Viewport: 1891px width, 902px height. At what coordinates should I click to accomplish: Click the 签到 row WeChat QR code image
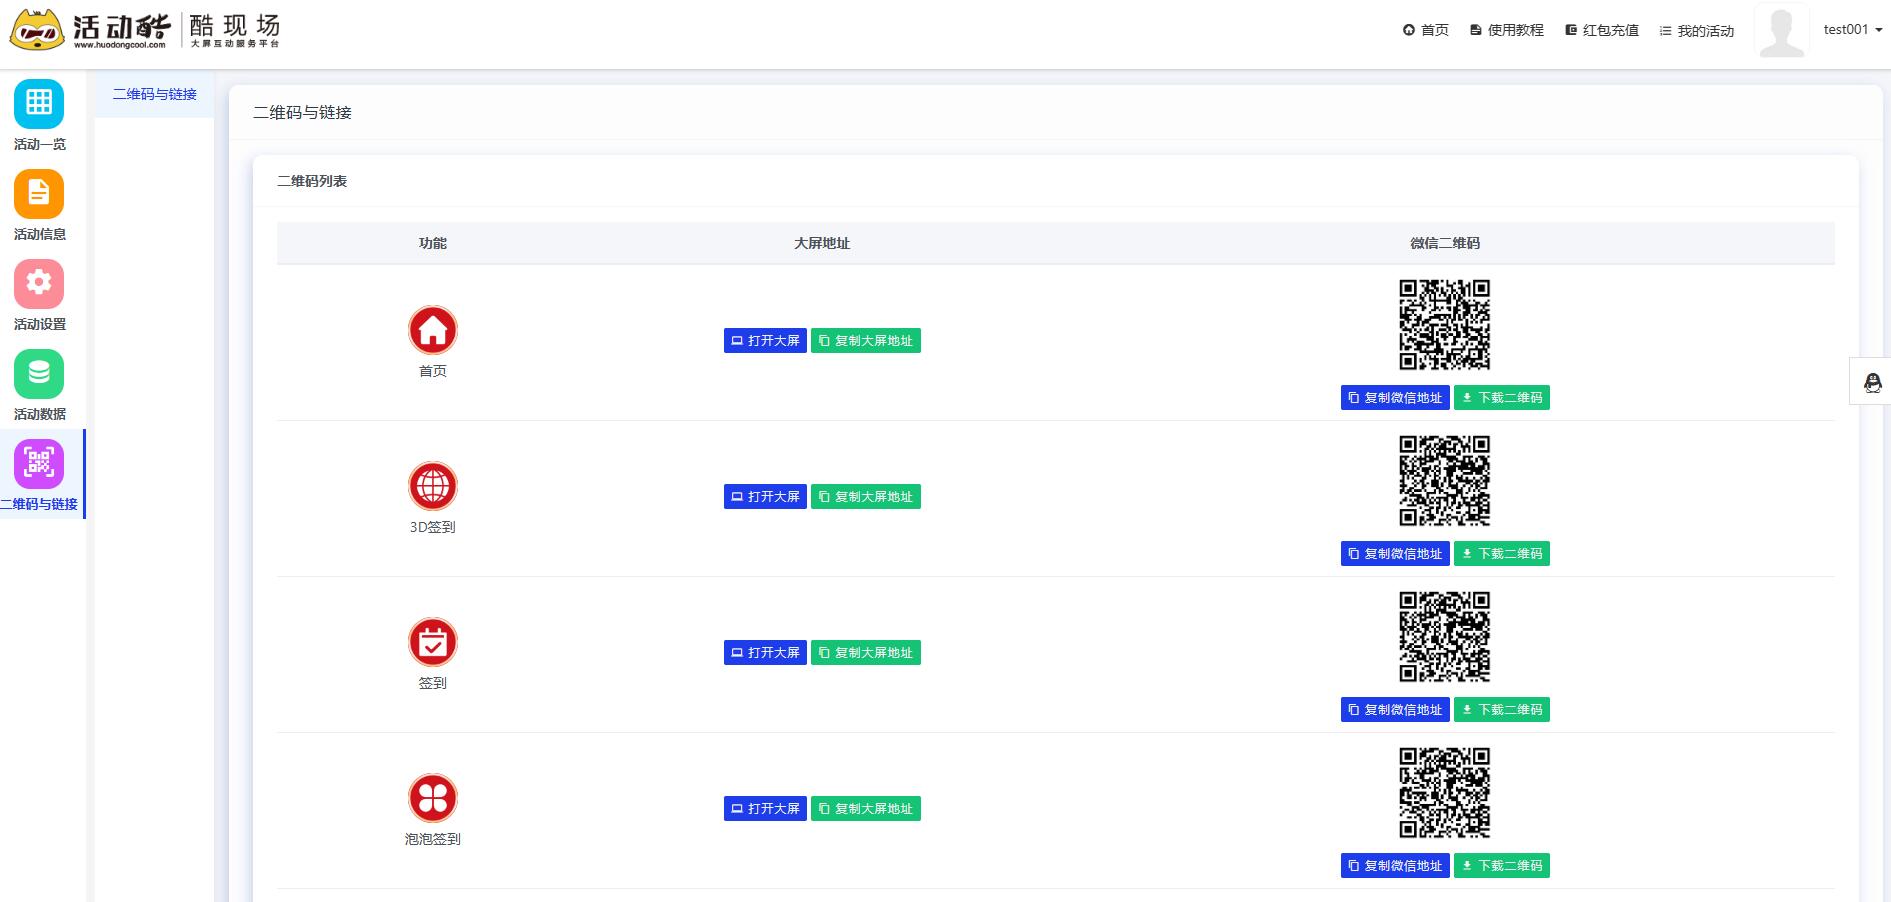(1445, 637)
